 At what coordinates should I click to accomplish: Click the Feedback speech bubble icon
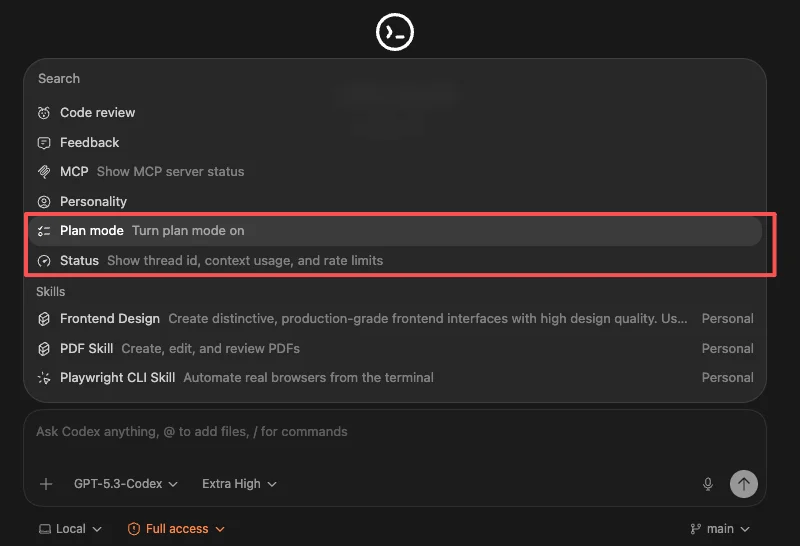(x=44, y=143)
